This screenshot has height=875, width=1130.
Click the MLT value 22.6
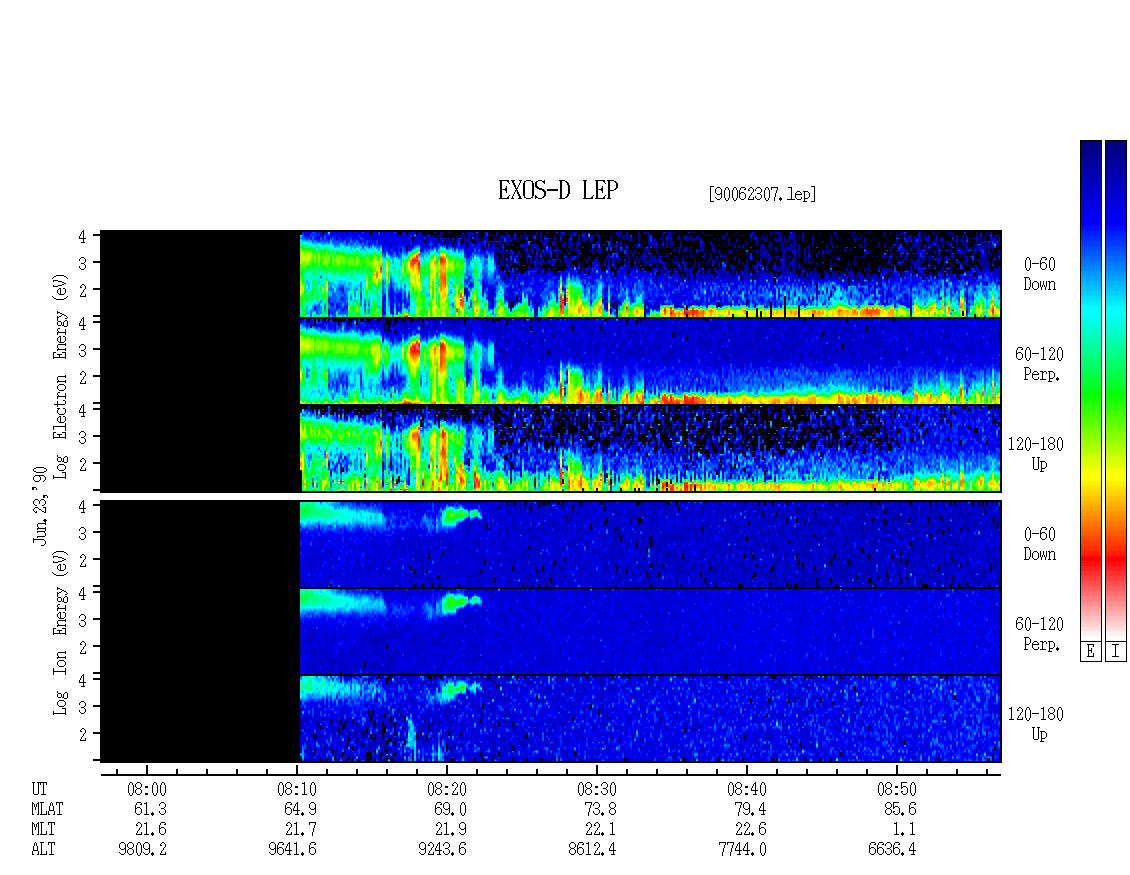749,830
